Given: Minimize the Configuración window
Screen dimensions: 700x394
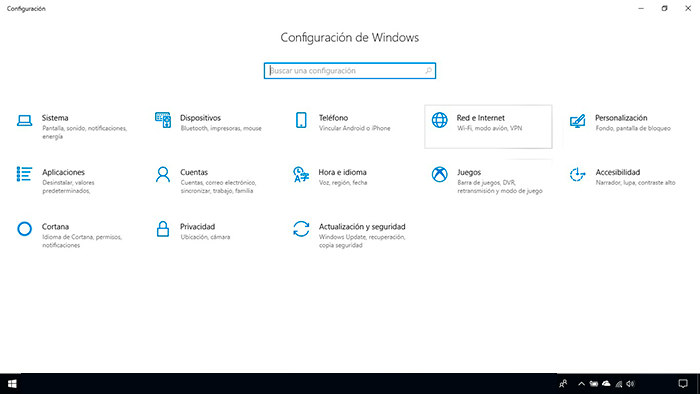Looking at the screenshot, I should click(x=641, y=8).
